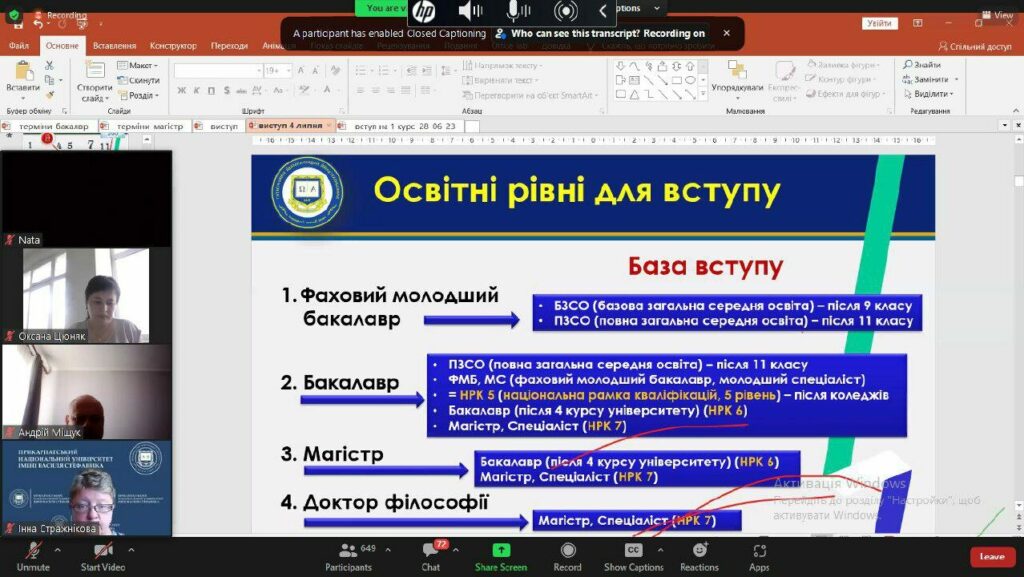Expand audio options arrow beside Unmute

(58, 549)
